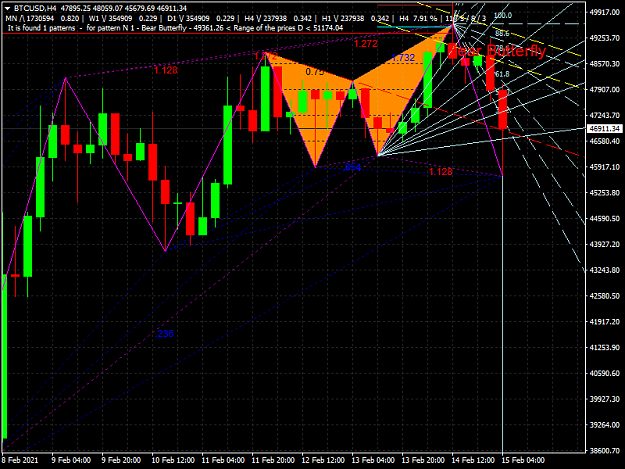This screenshot has height=469, width=625.
Task: Click the 'H4 7.91 %' readout in header
Action: pyautogui.click(x=418, y=18)
